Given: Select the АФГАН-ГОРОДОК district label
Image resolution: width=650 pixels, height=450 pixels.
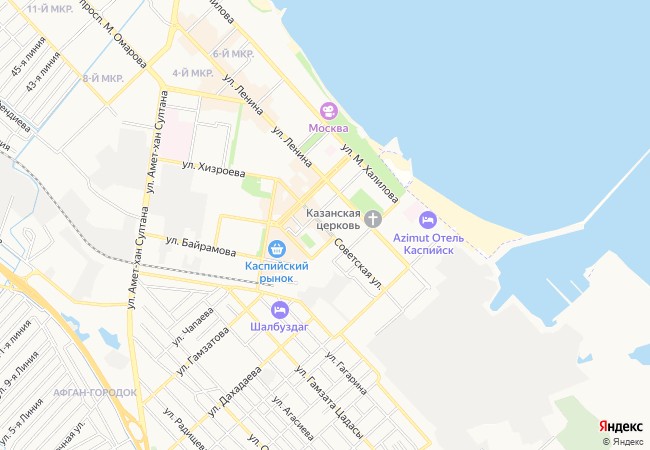Looking at the screenshot, I should pyautogui.click(x=95, y=392).
